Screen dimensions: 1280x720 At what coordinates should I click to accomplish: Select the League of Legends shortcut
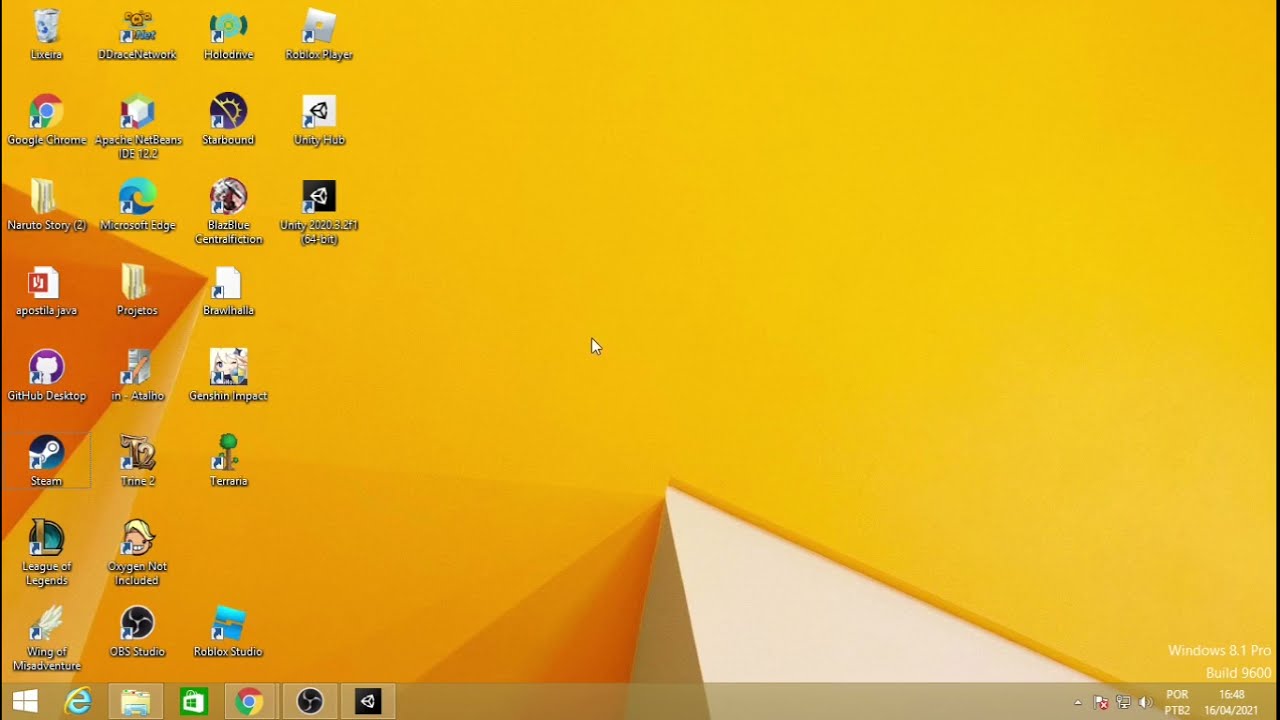(46, 553)
